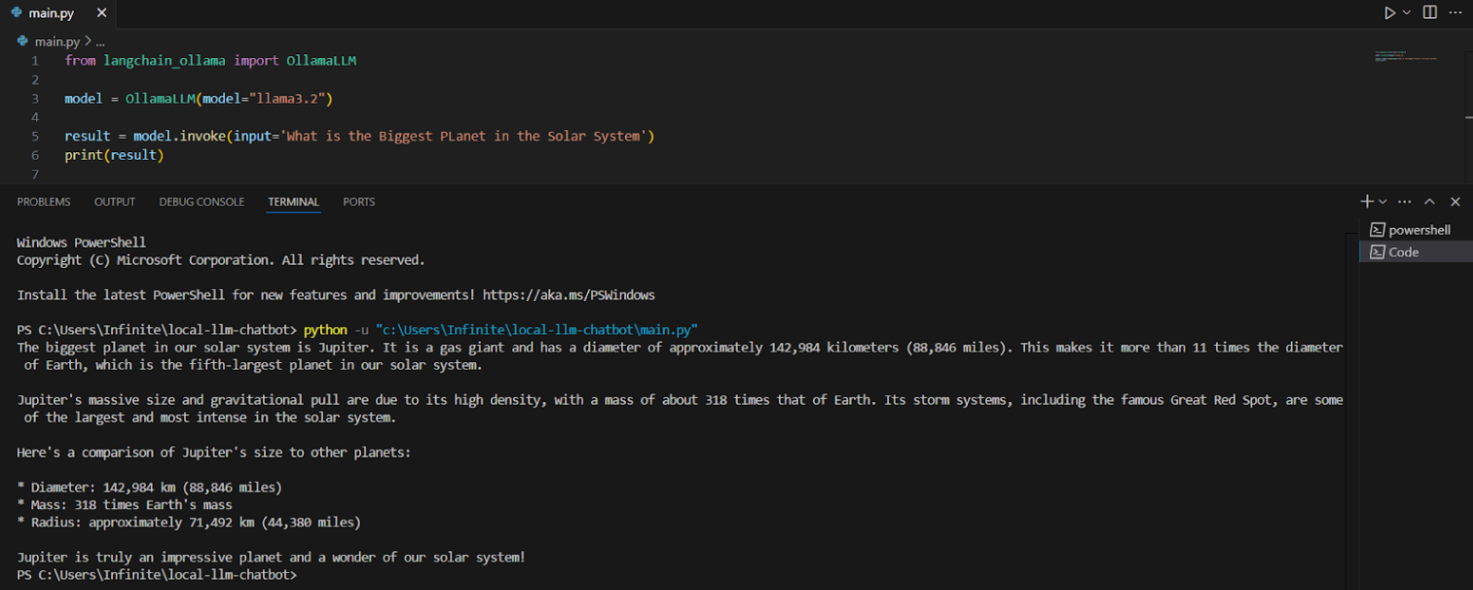Click editor line number 4
The height and width of the screenshot is (590, 1473).
pos(35,118)
